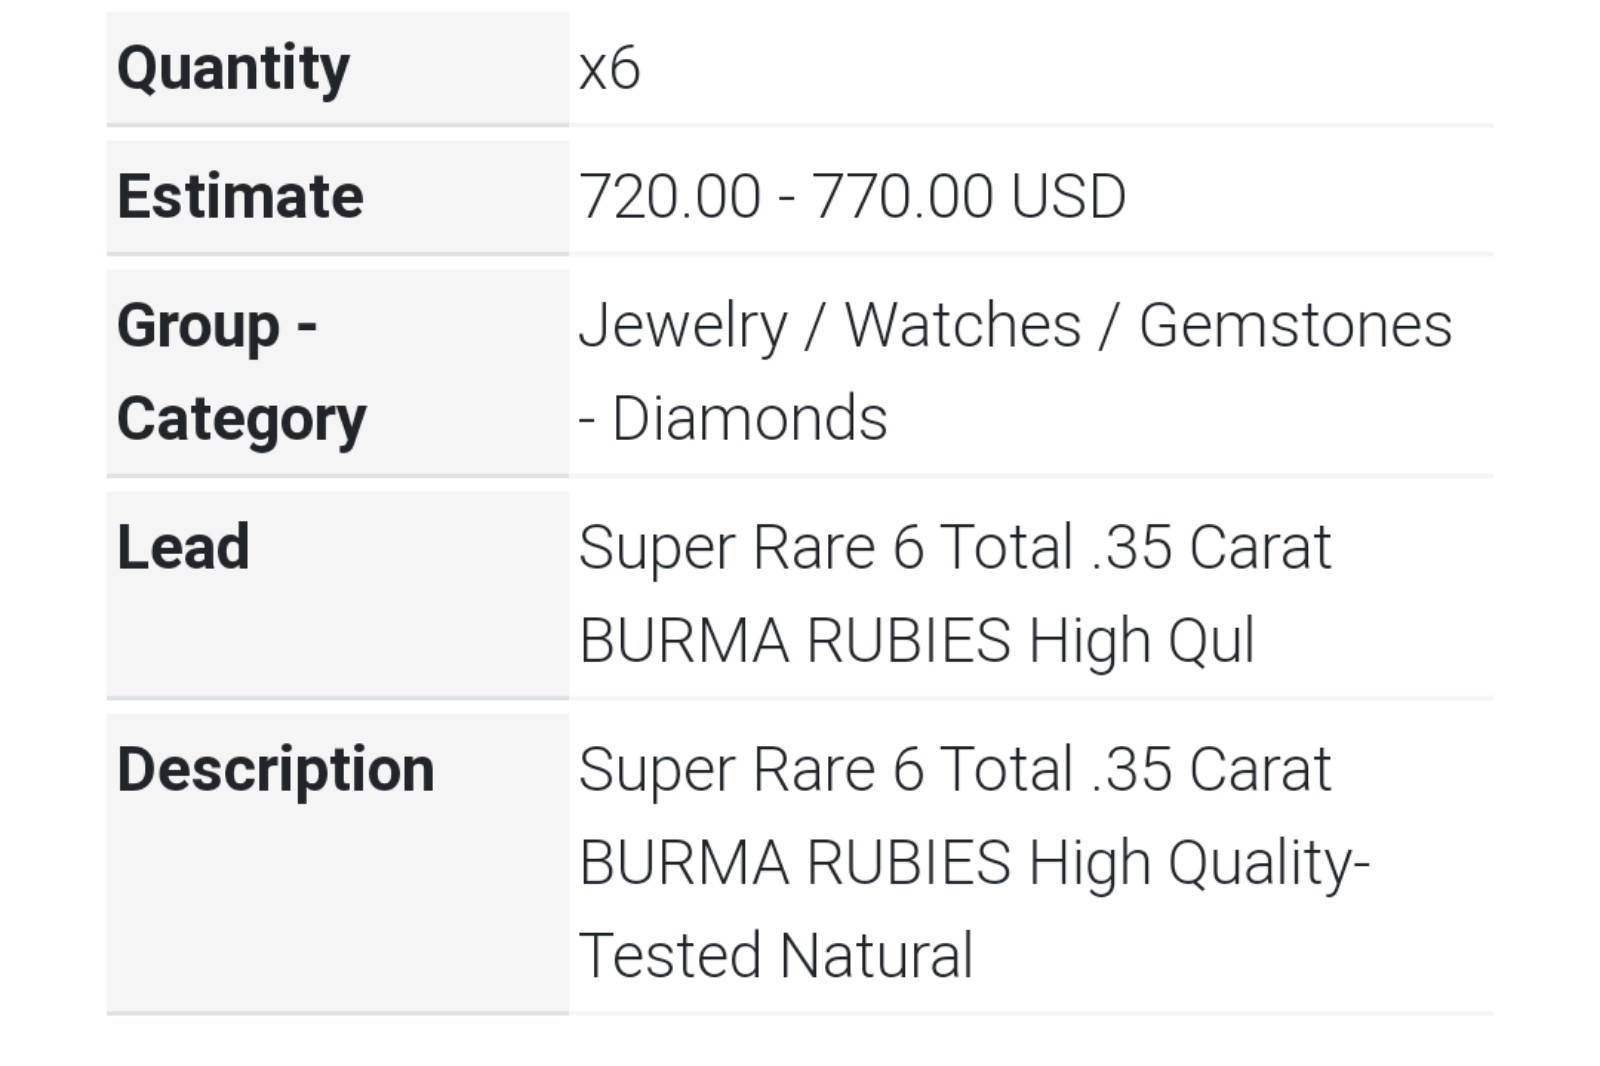Viewport: 1600px width, 1066px height.
Task: Select the word Watches in category
Action: click(962, 326)
